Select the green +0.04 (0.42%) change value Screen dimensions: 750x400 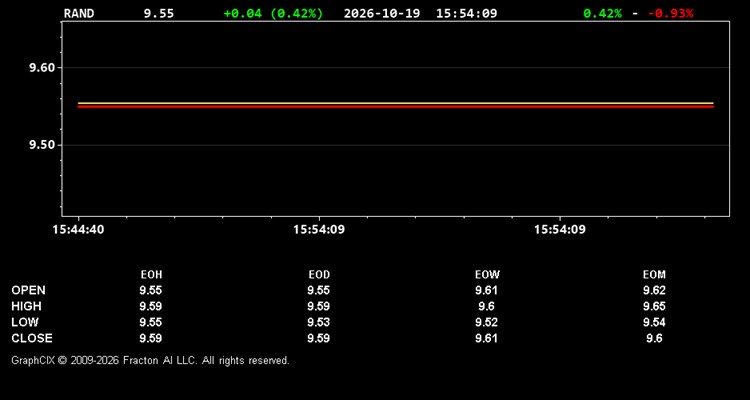273,13
